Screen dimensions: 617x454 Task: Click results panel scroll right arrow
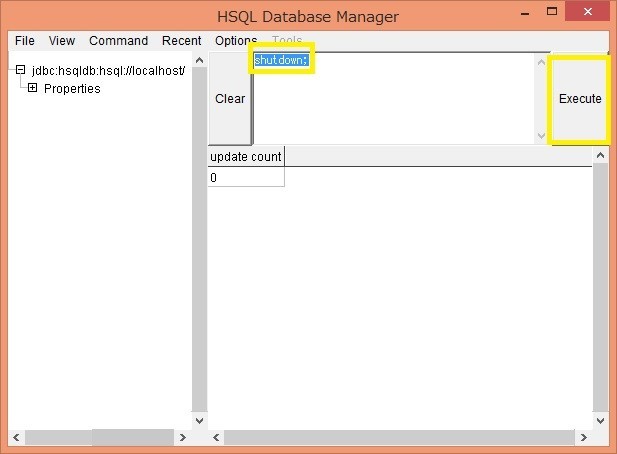[x=584, y=437]
